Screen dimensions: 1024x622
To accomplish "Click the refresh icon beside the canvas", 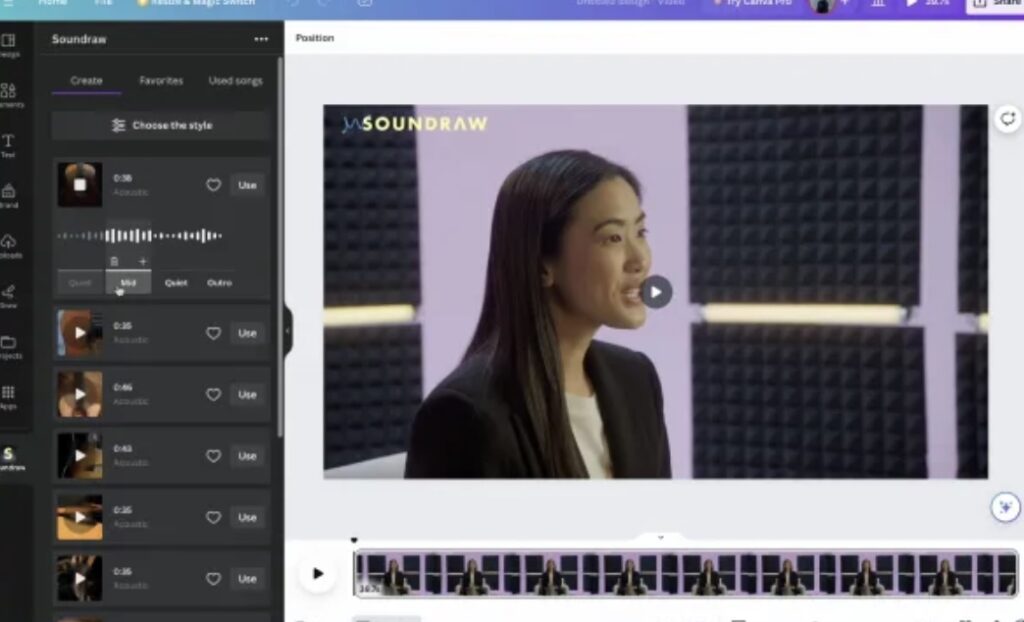I will pos(1007,119).
